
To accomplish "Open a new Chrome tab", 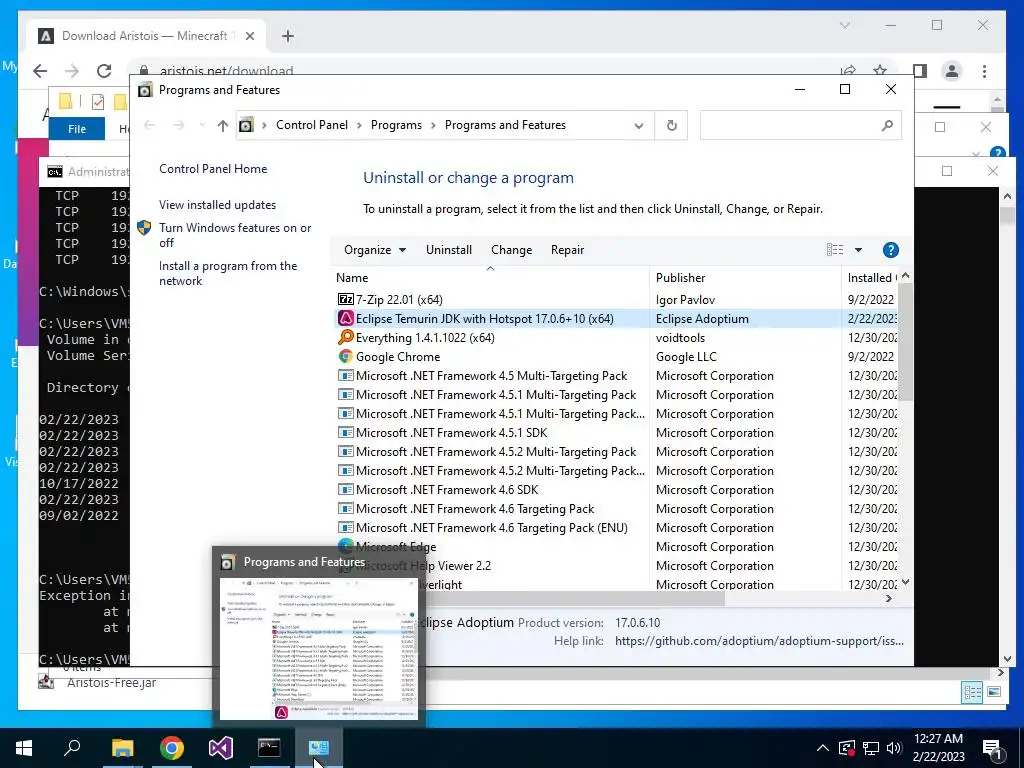I will point(288,36).
